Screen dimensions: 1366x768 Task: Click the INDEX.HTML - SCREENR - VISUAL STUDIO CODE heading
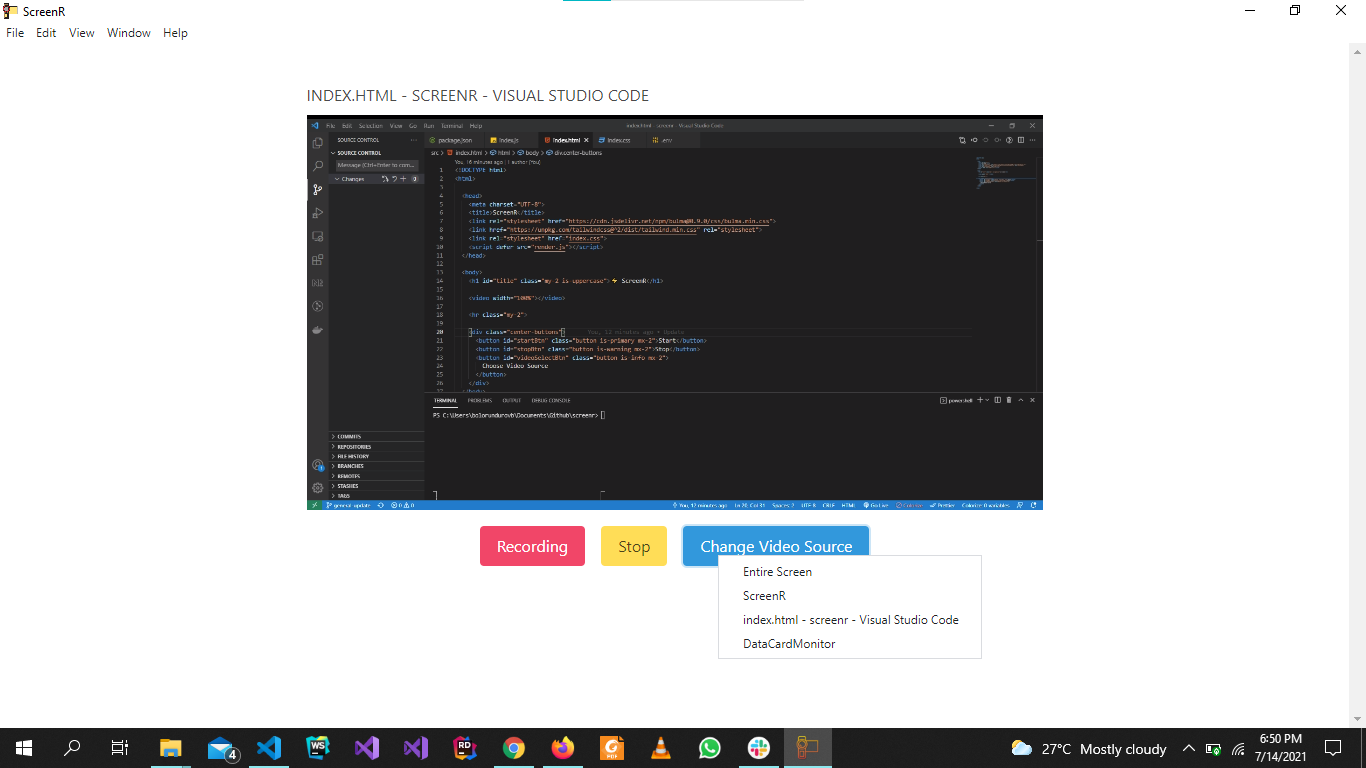point(478,96)
